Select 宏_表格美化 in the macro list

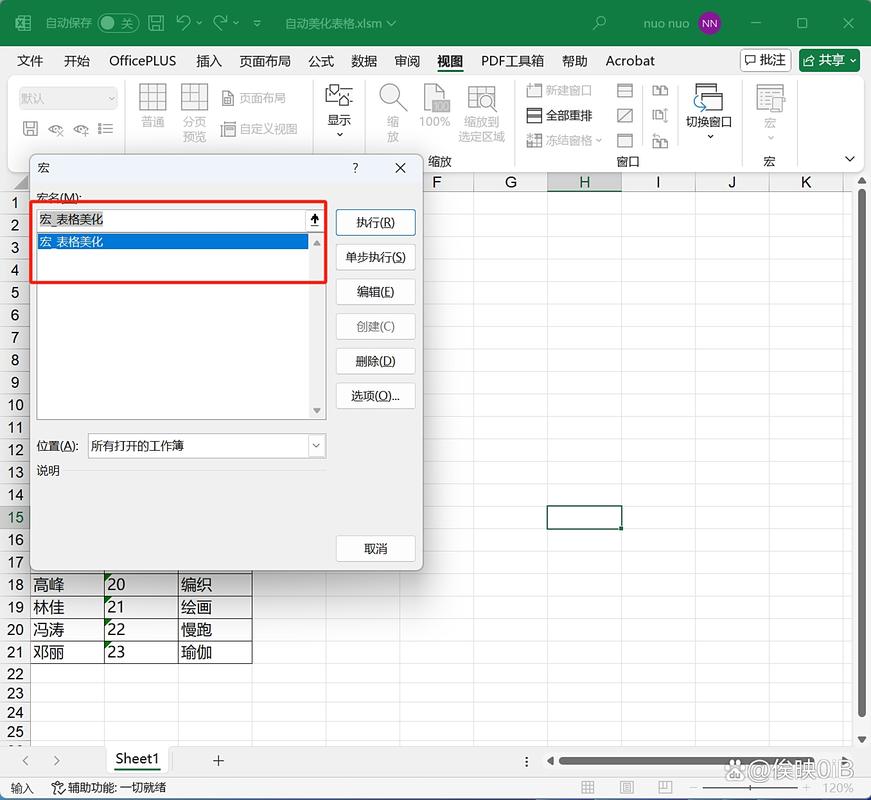click(72, 242)
